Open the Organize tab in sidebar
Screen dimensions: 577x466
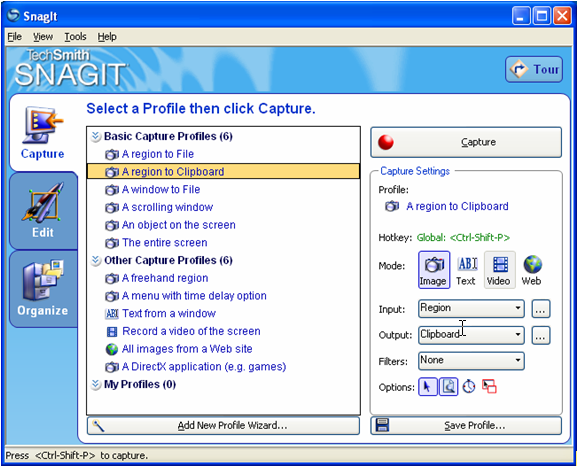43,289
